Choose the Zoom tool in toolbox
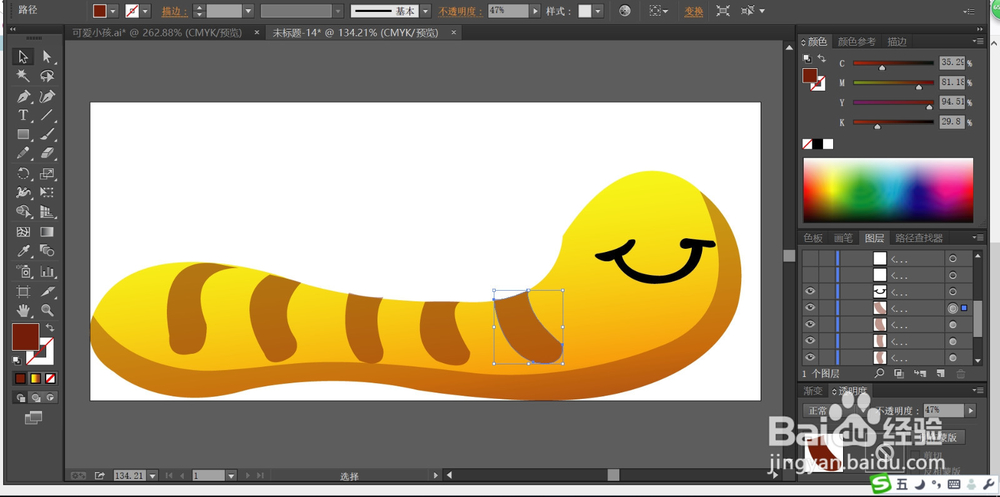The image size is (1000, 497). 46,311
